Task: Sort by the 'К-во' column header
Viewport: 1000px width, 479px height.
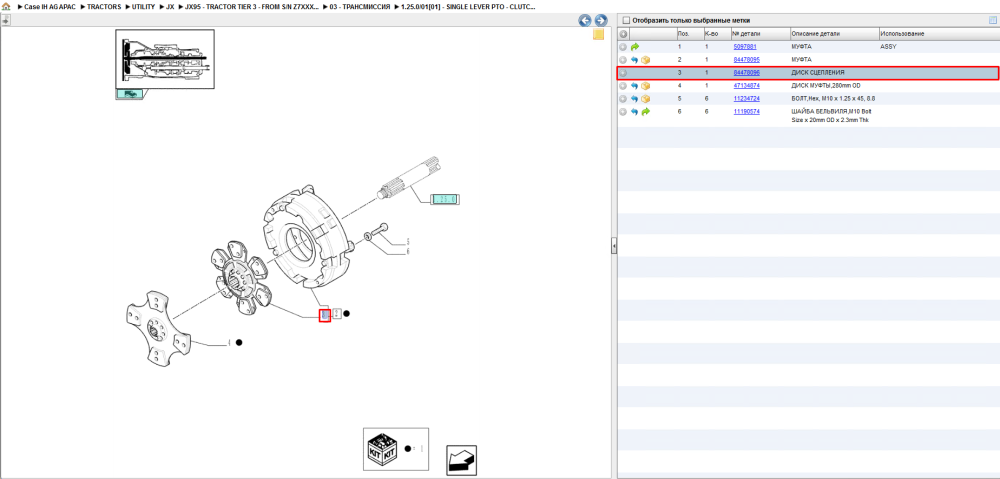Action: 717,34
